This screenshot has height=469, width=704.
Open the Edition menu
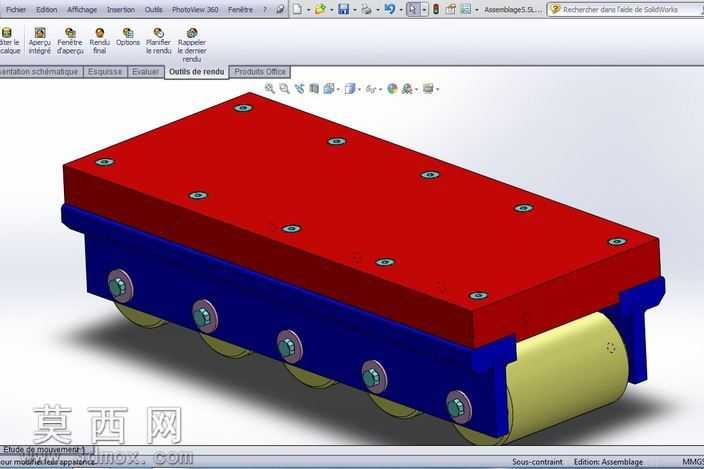(x=46, y=9)
